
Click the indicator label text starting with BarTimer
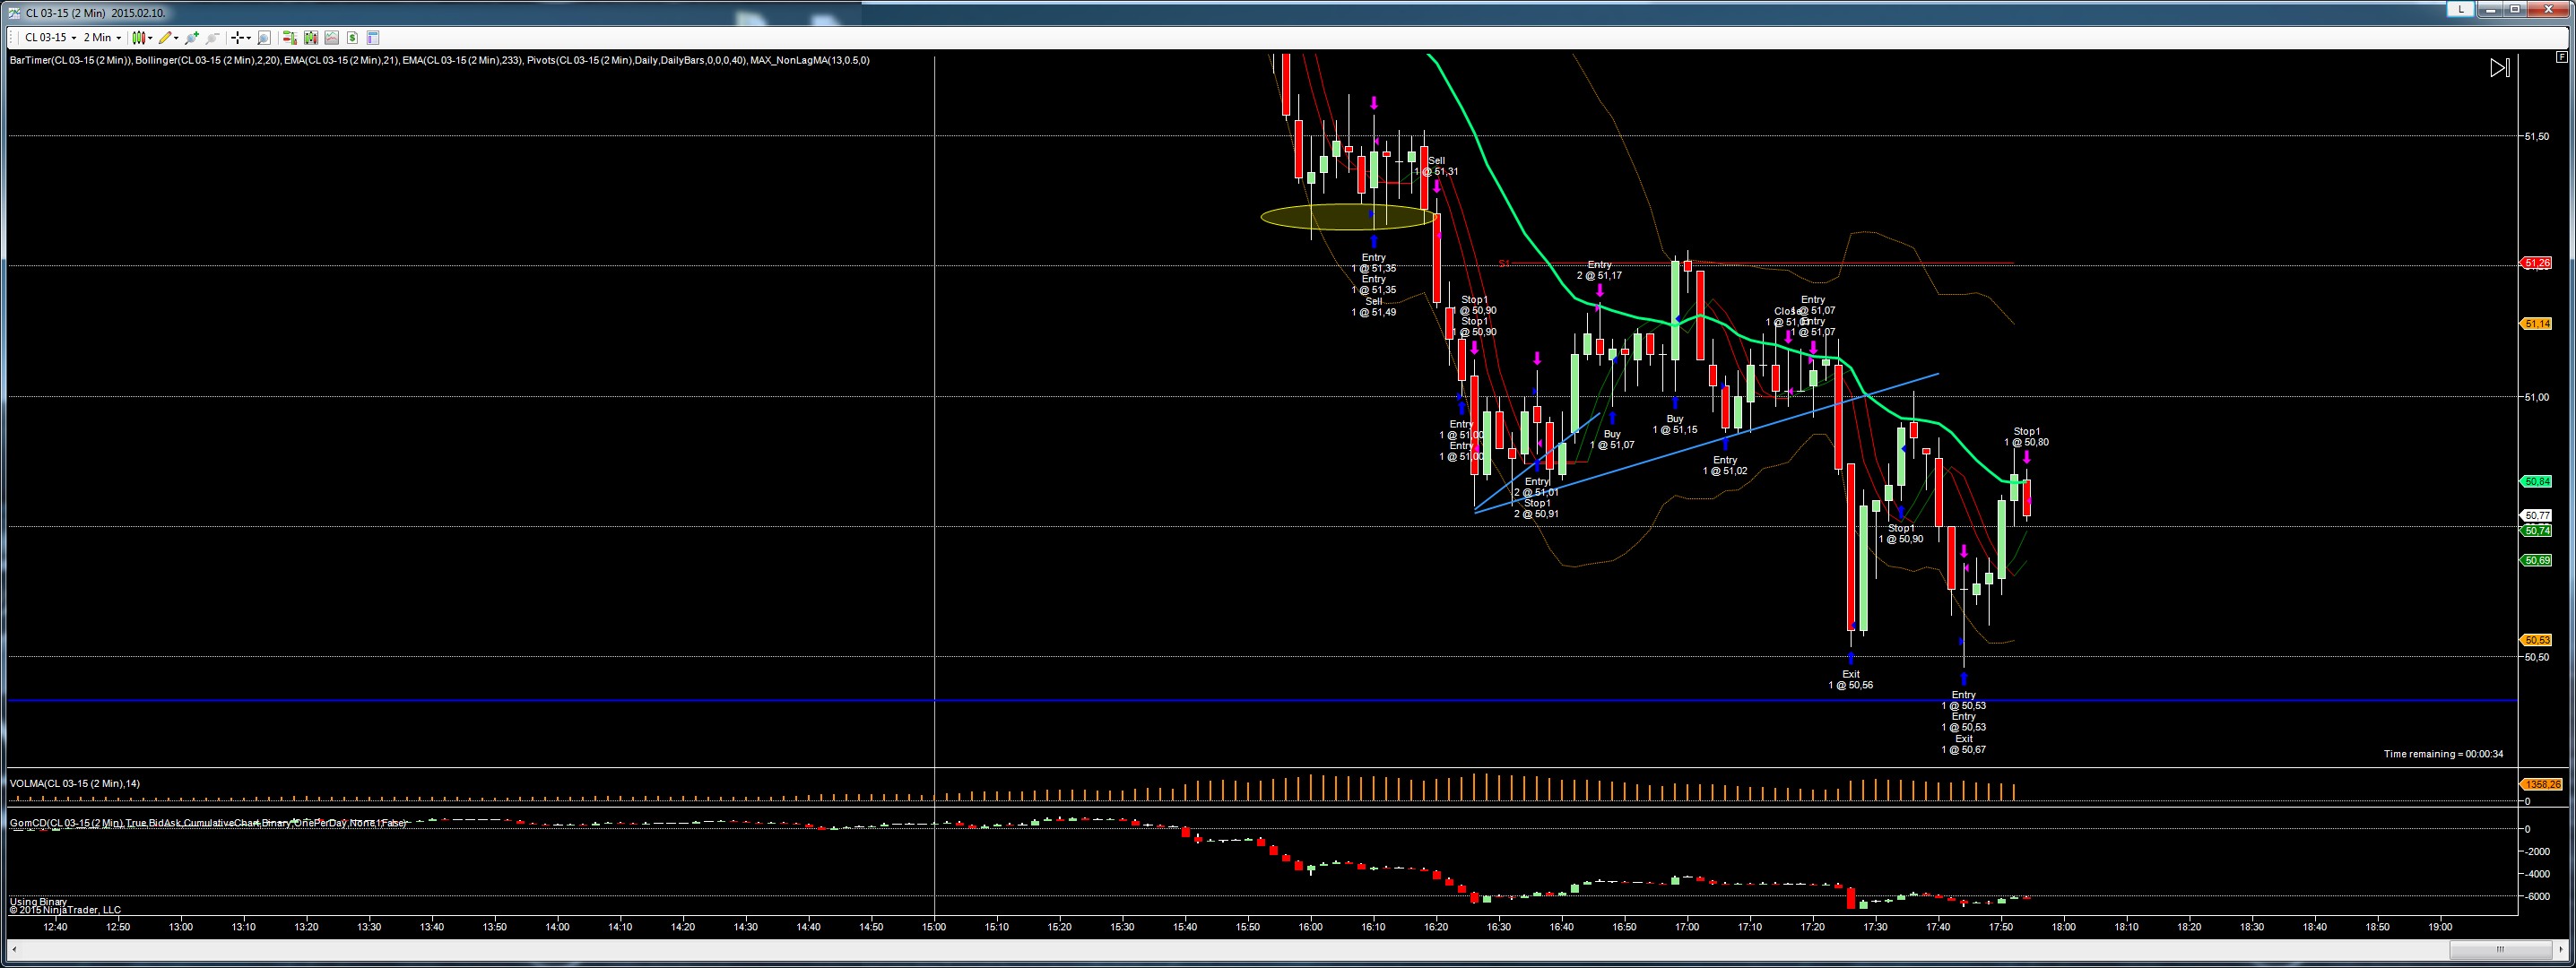point(439,60)
